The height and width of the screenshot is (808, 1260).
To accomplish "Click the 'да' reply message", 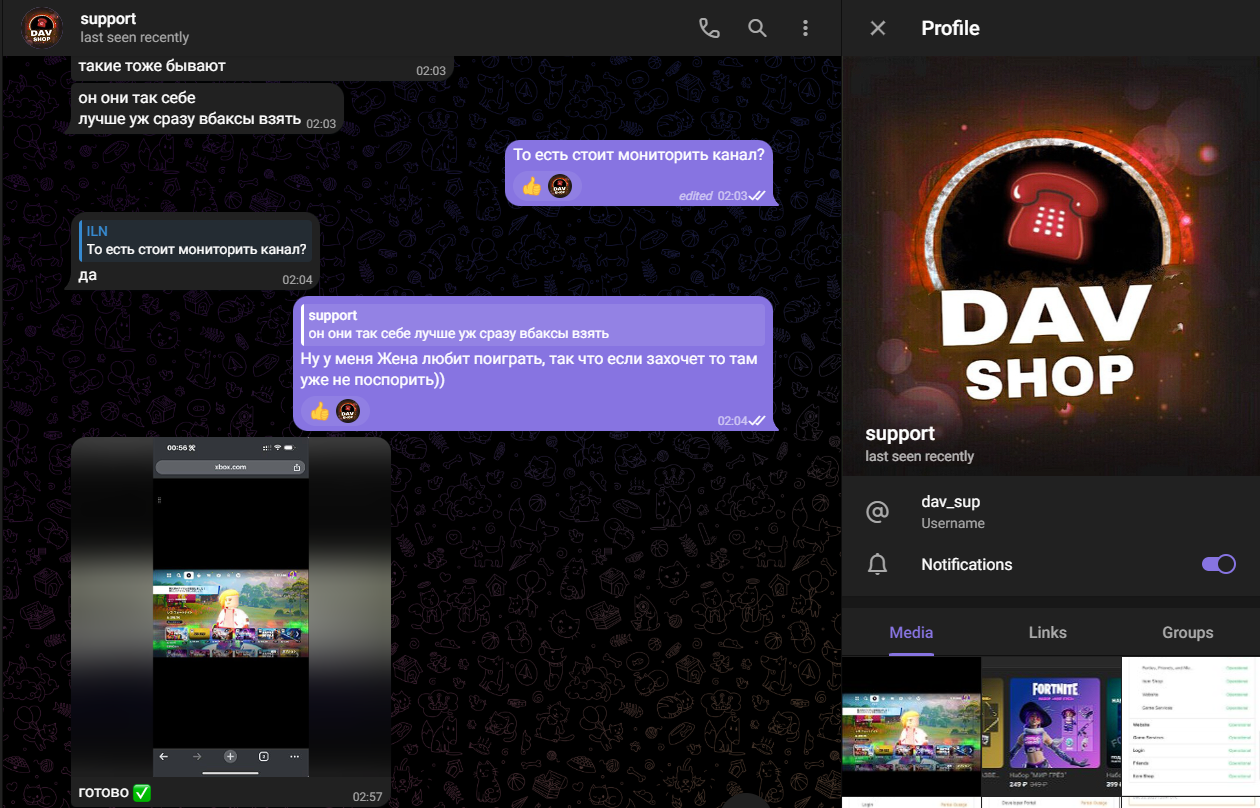I will 88,275.
